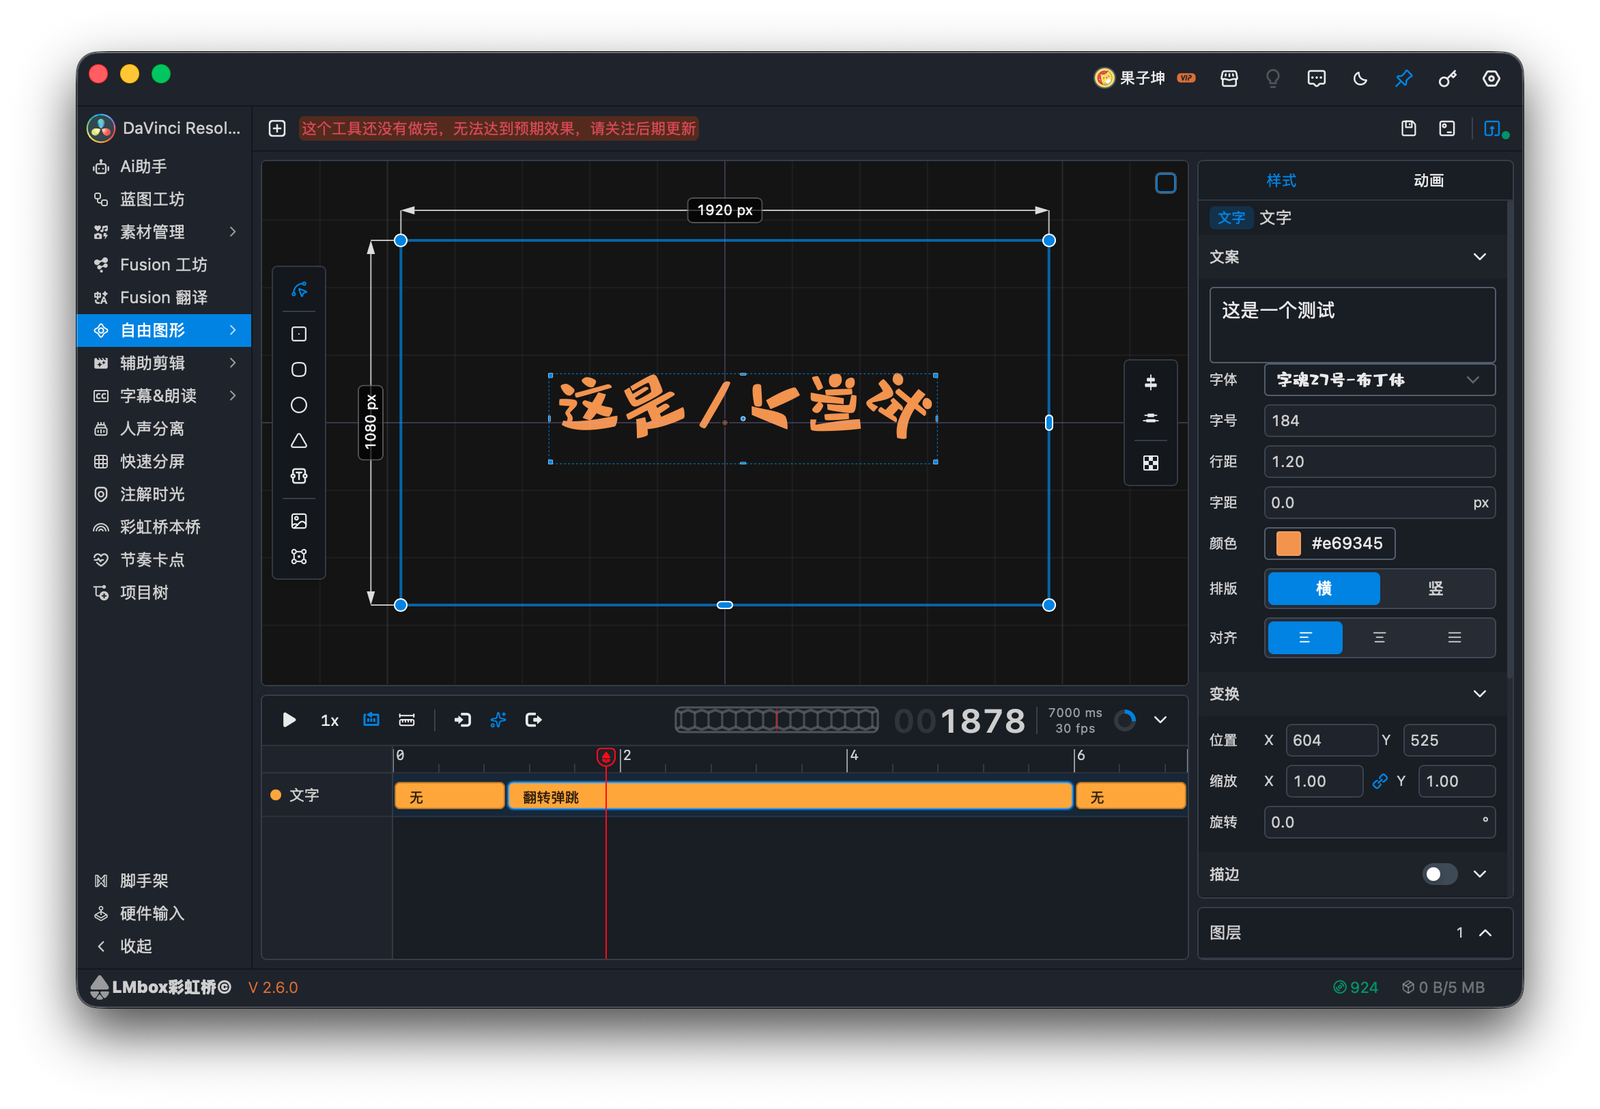Open 彩虹桥本桥 in sidebar
This screenshot has height=1109, width=1600.
[x=164, y=527]
